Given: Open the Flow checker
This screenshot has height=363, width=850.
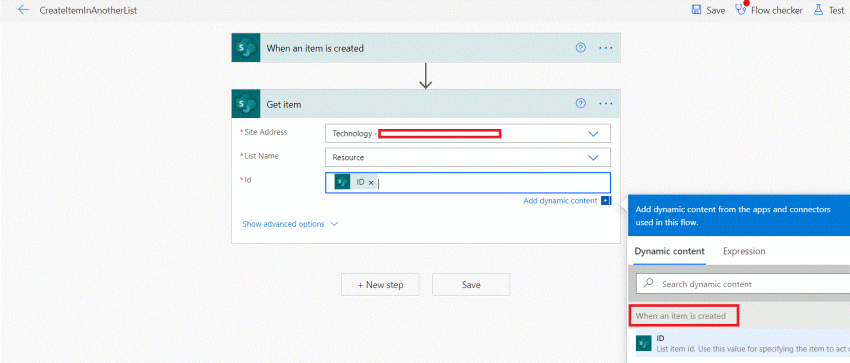Looking at the screenshot, I should (769, 10).
